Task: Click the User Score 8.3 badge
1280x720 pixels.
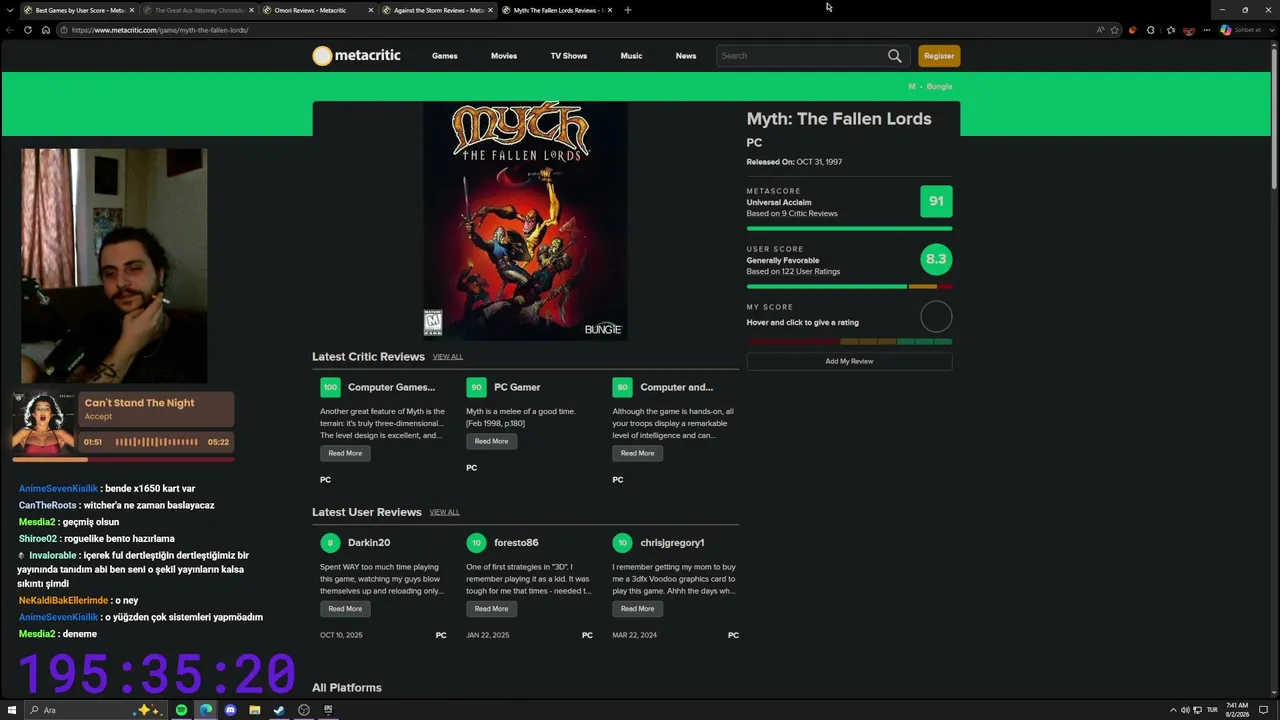Action: coord(936,259)
